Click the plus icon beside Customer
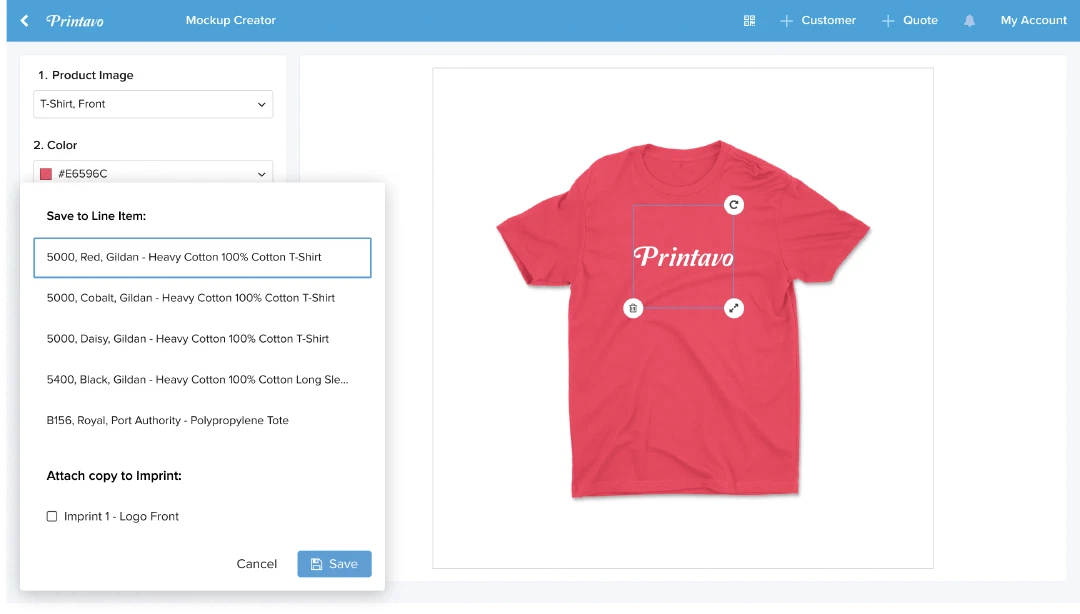Viewport: 1080px width, 614px height. (x=786, y=21)
